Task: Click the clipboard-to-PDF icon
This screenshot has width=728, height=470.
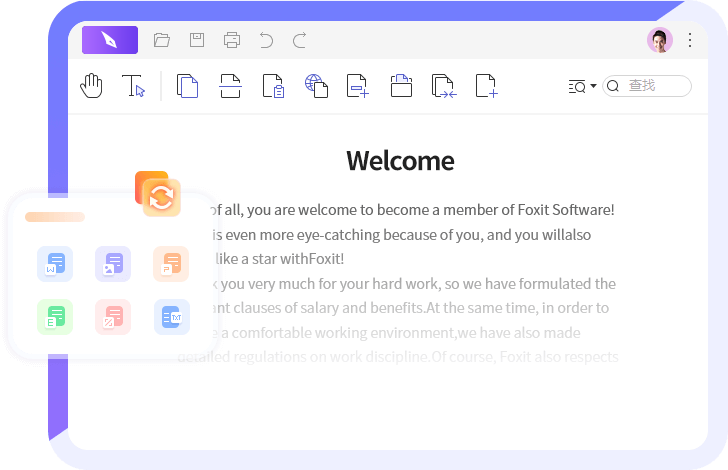Action: [273, 86]
